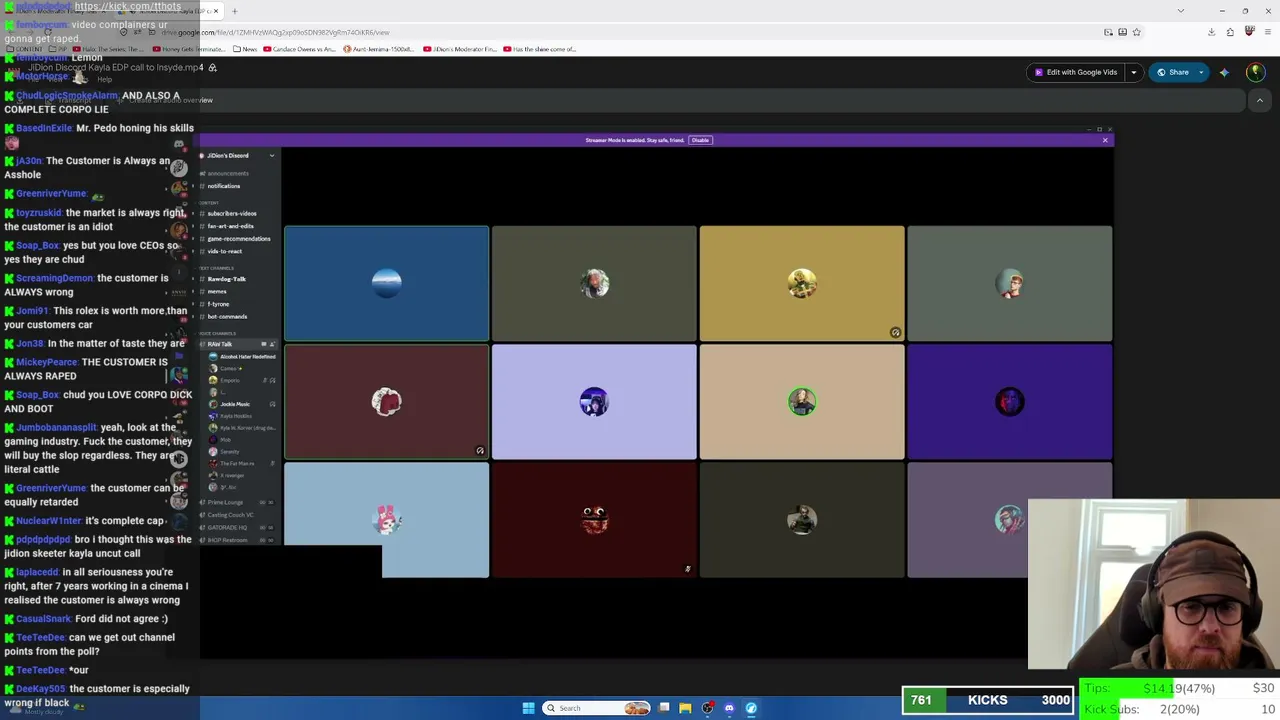Open File Explorer from the taskbar
The image size is (1280, 720).
[685, 708]
